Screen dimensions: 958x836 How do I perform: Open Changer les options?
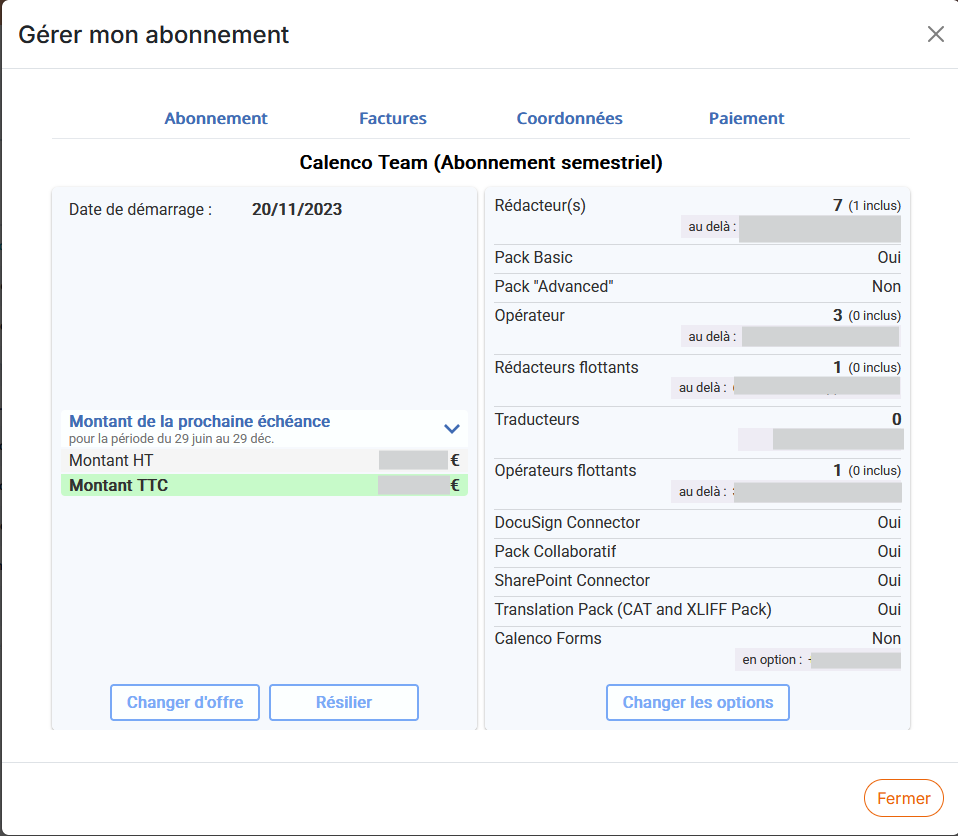[x=698, y=702]
